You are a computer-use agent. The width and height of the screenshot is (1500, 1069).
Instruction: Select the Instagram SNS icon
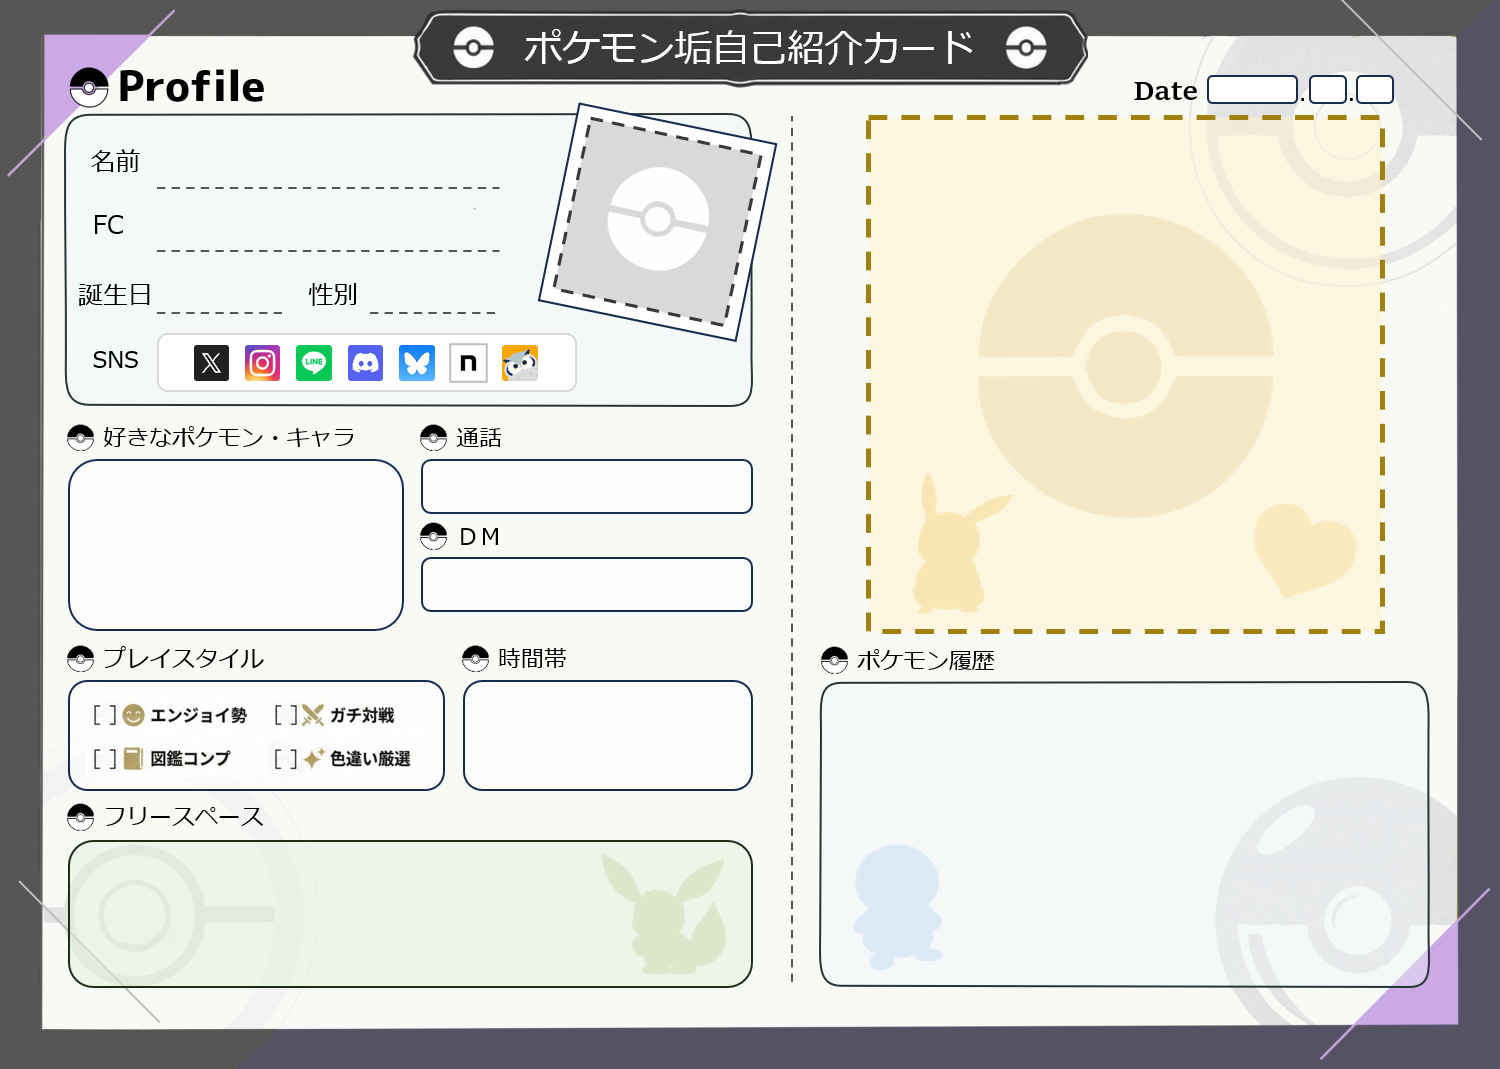click(263, 363)
